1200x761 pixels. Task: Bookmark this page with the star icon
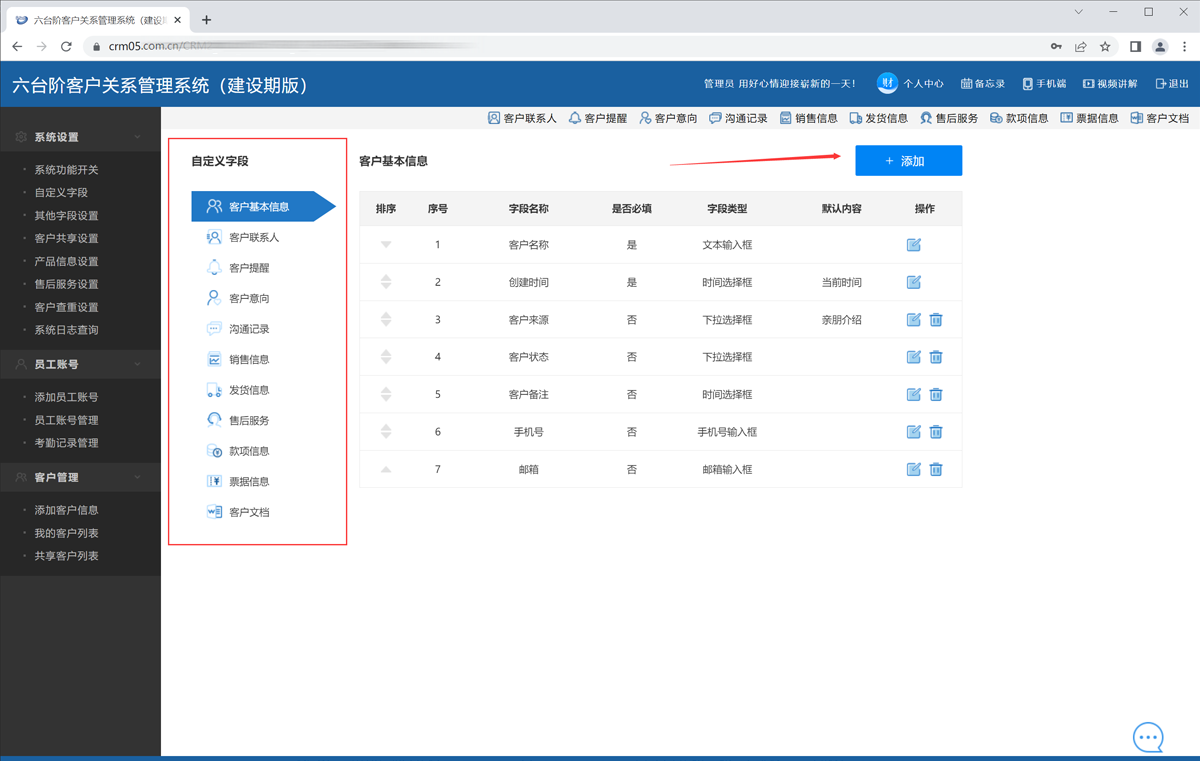tap(1105, 46)
